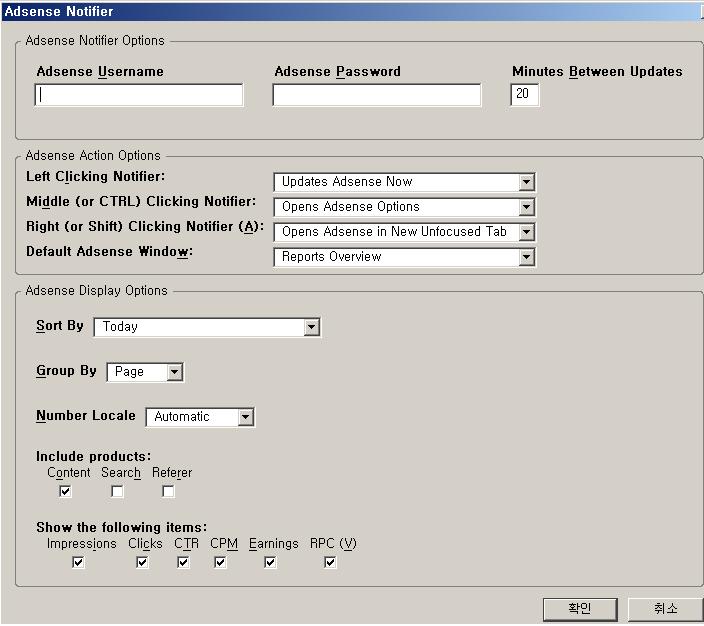704x626 pixels.
Task: Focus the Adsense Password field
Action: coord(376,95)
